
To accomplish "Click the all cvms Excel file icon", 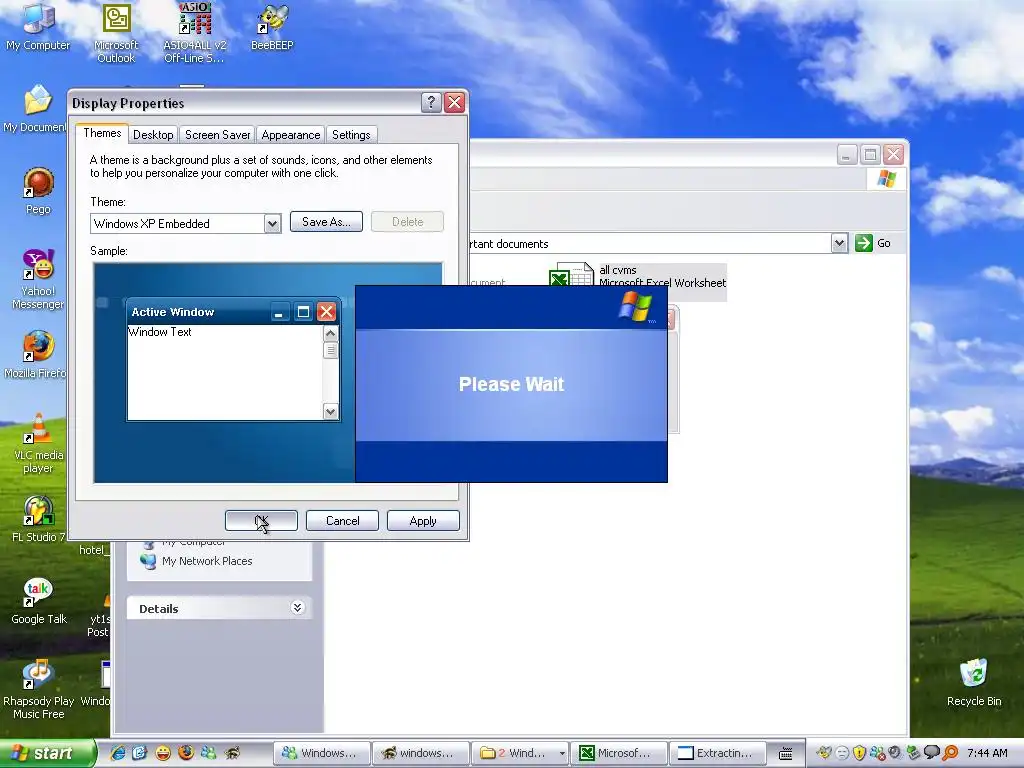I will click(x=570, y=274).
